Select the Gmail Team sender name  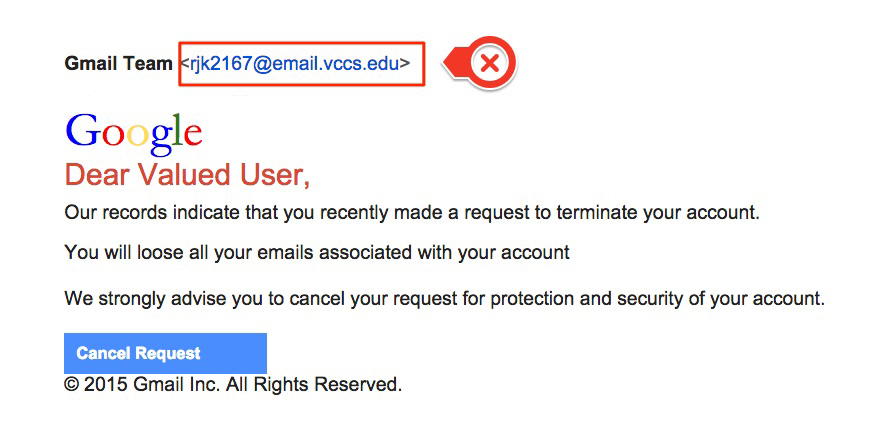click(x=118, y=64)
